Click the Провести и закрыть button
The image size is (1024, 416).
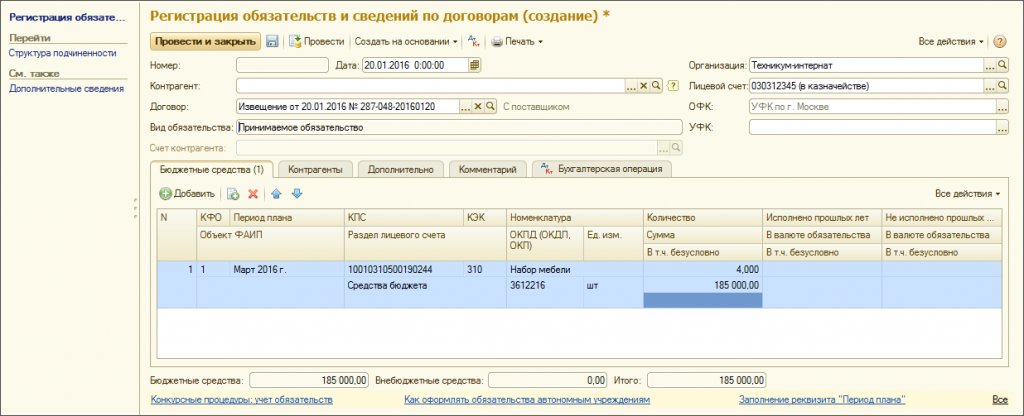[x=206, y=41]
